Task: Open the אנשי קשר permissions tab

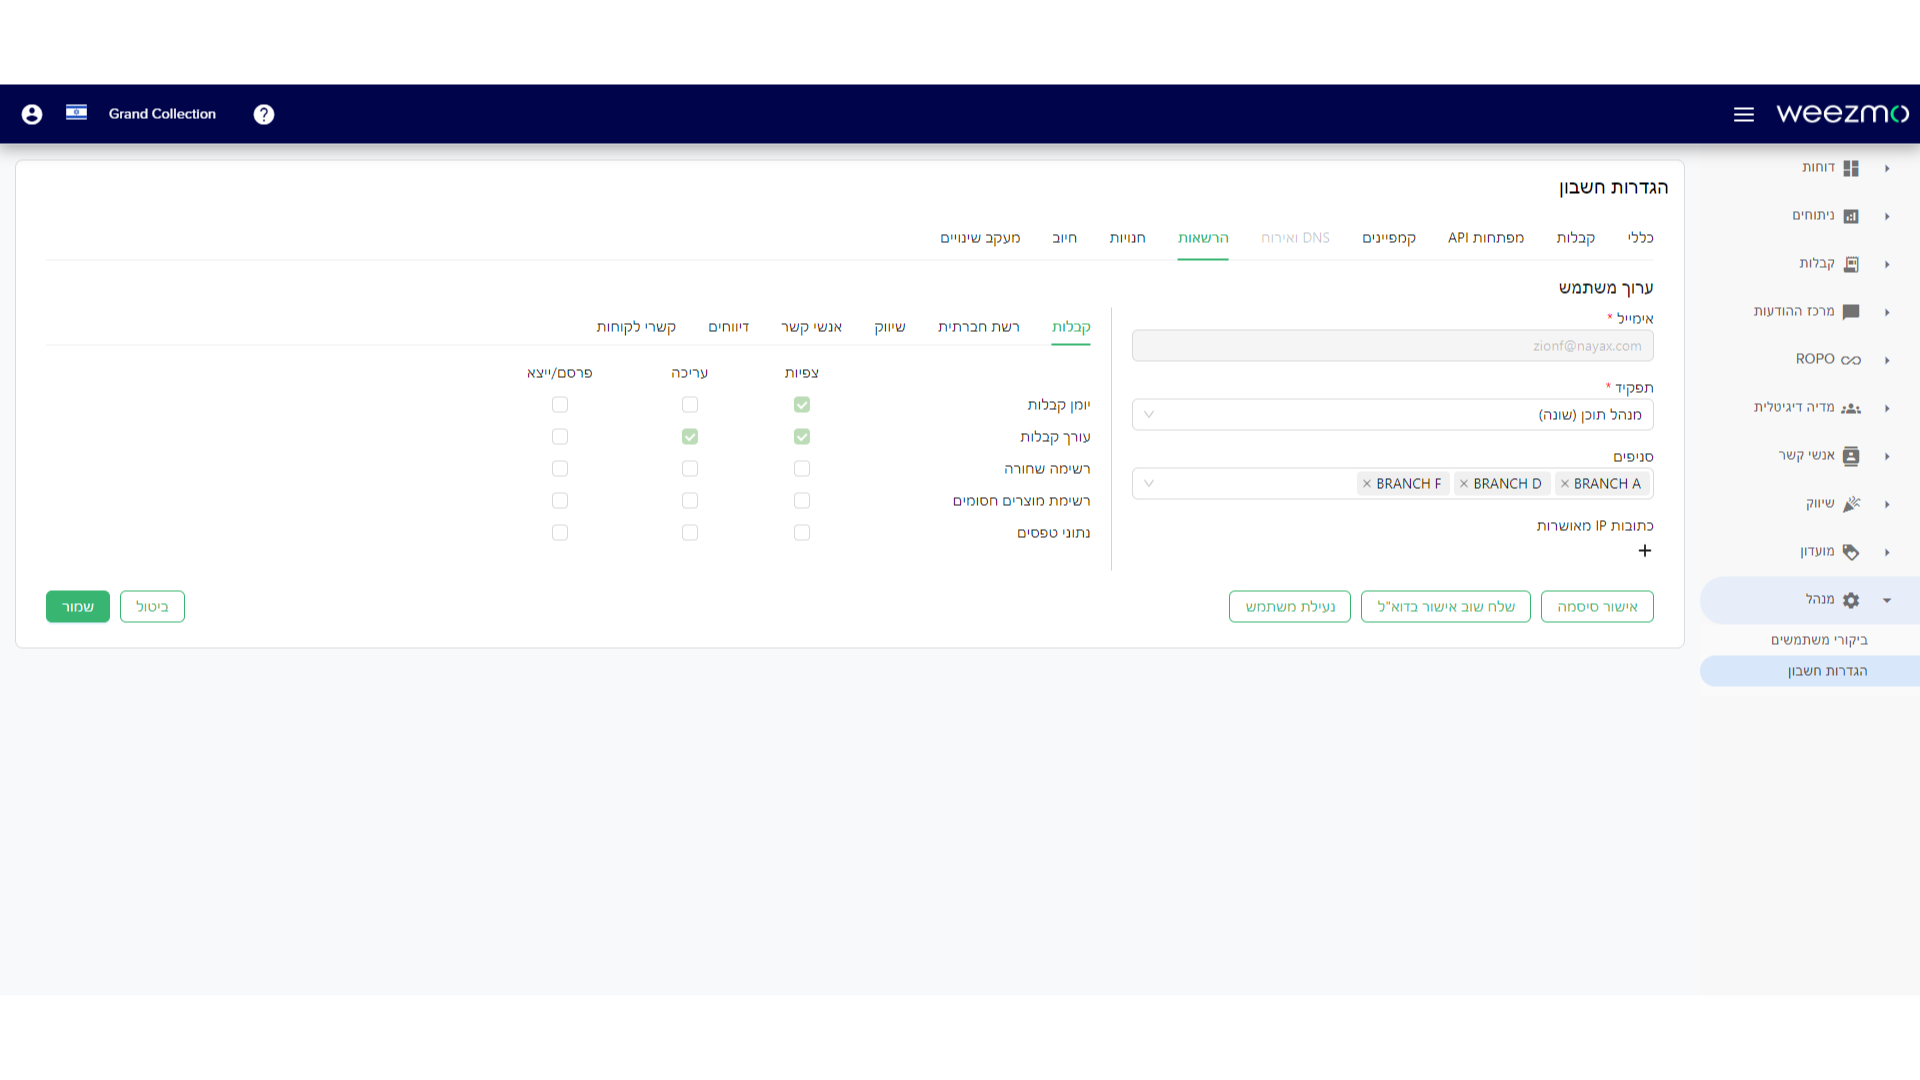Action: [x=811, y=327]
